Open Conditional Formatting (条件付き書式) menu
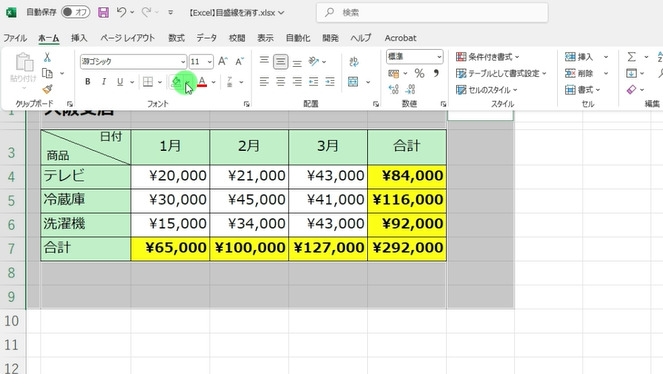 pos(488,57)
